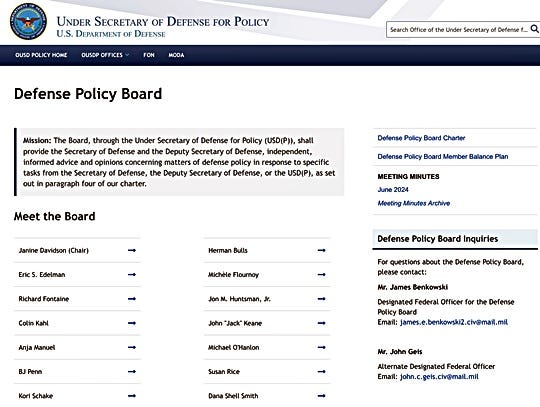The image size is (540, 407).
Task: Open Janine Davidson (Chair) profile
Action: tap(53, 250)
